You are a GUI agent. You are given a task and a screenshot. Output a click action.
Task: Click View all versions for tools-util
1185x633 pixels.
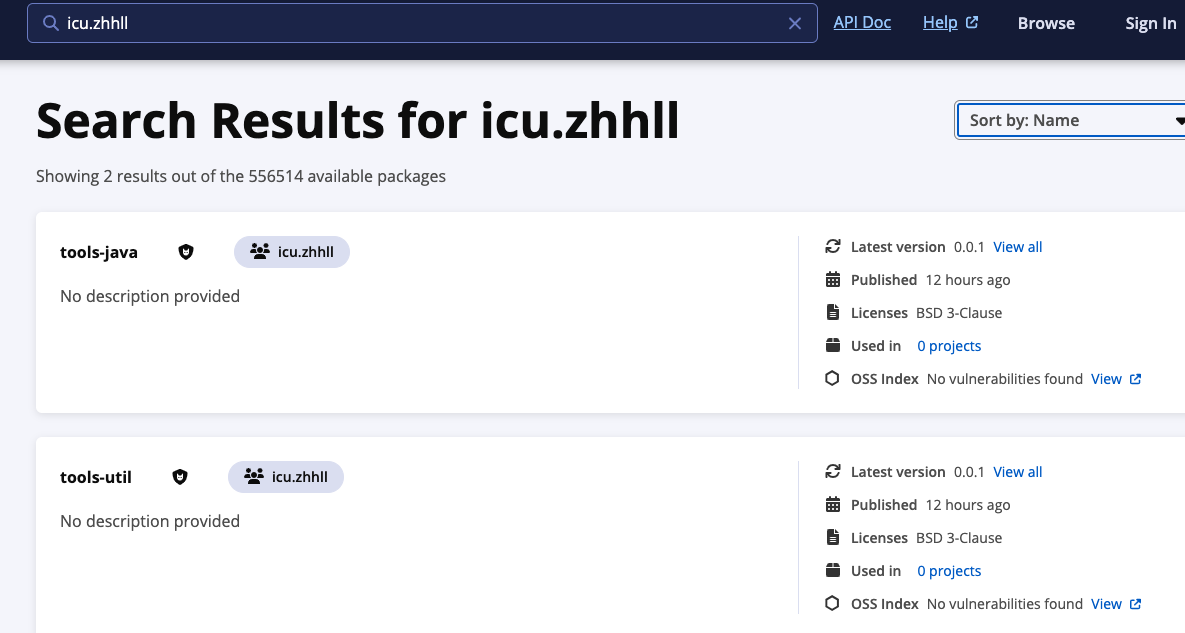click(x=1018, y=472)
